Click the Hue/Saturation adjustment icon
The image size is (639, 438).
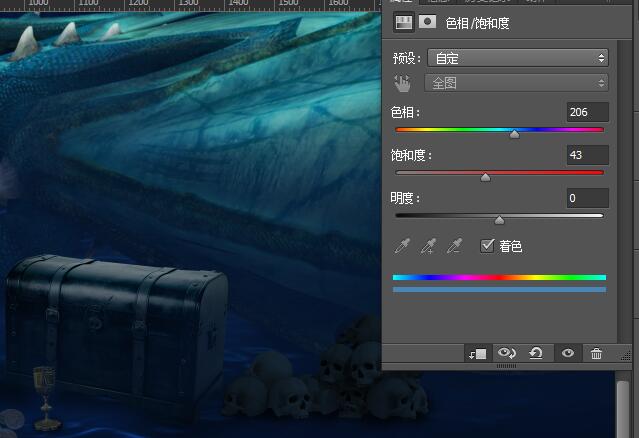point(404,22)
